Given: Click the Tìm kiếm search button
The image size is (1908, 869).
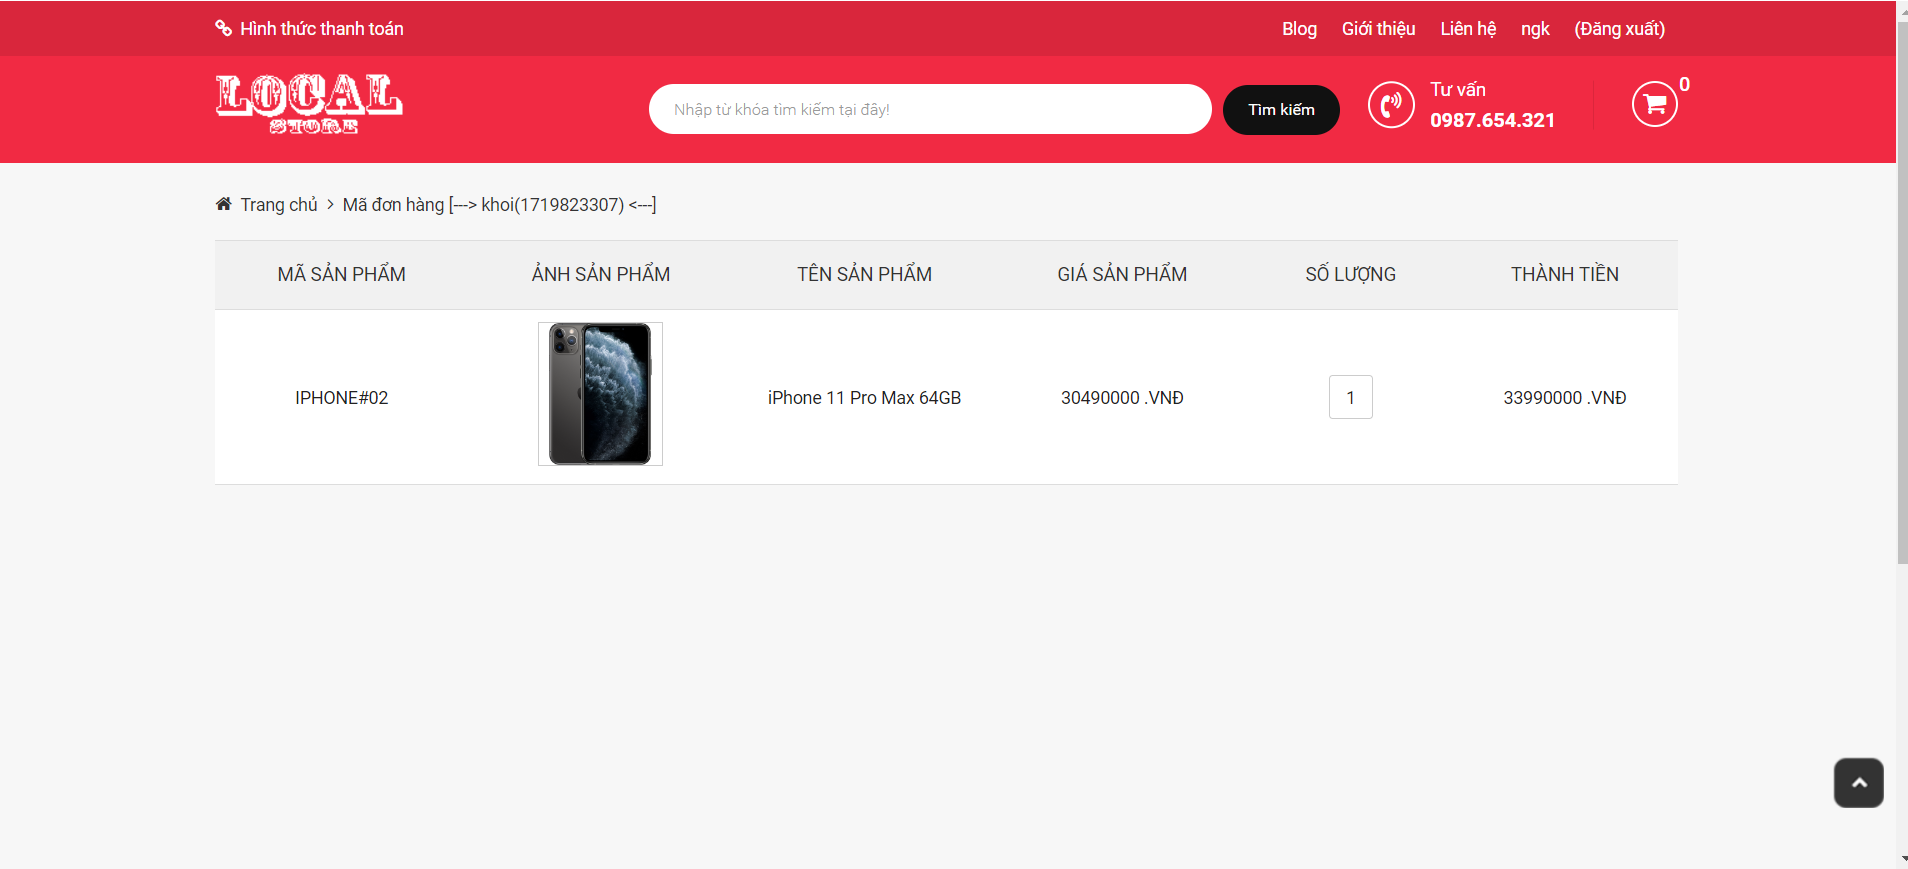Looking at the screenshot, I should 1281,109.
